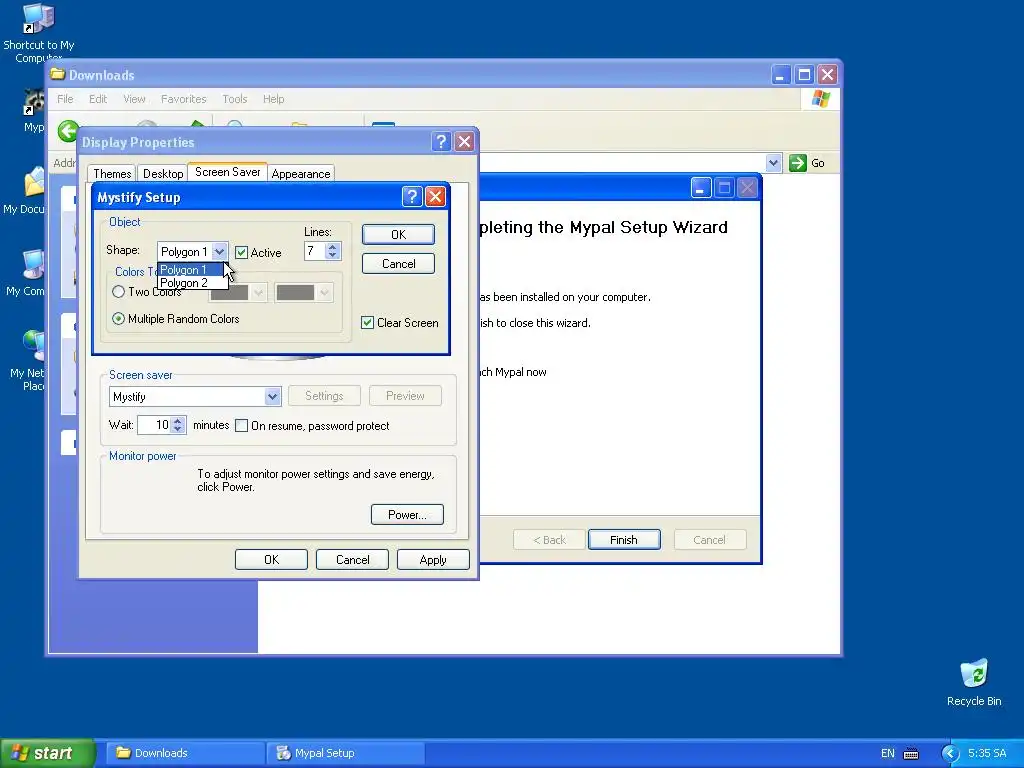The image size is (1024, 768).
Task: Click the EN language indicator
Action: tap(888, 753)
